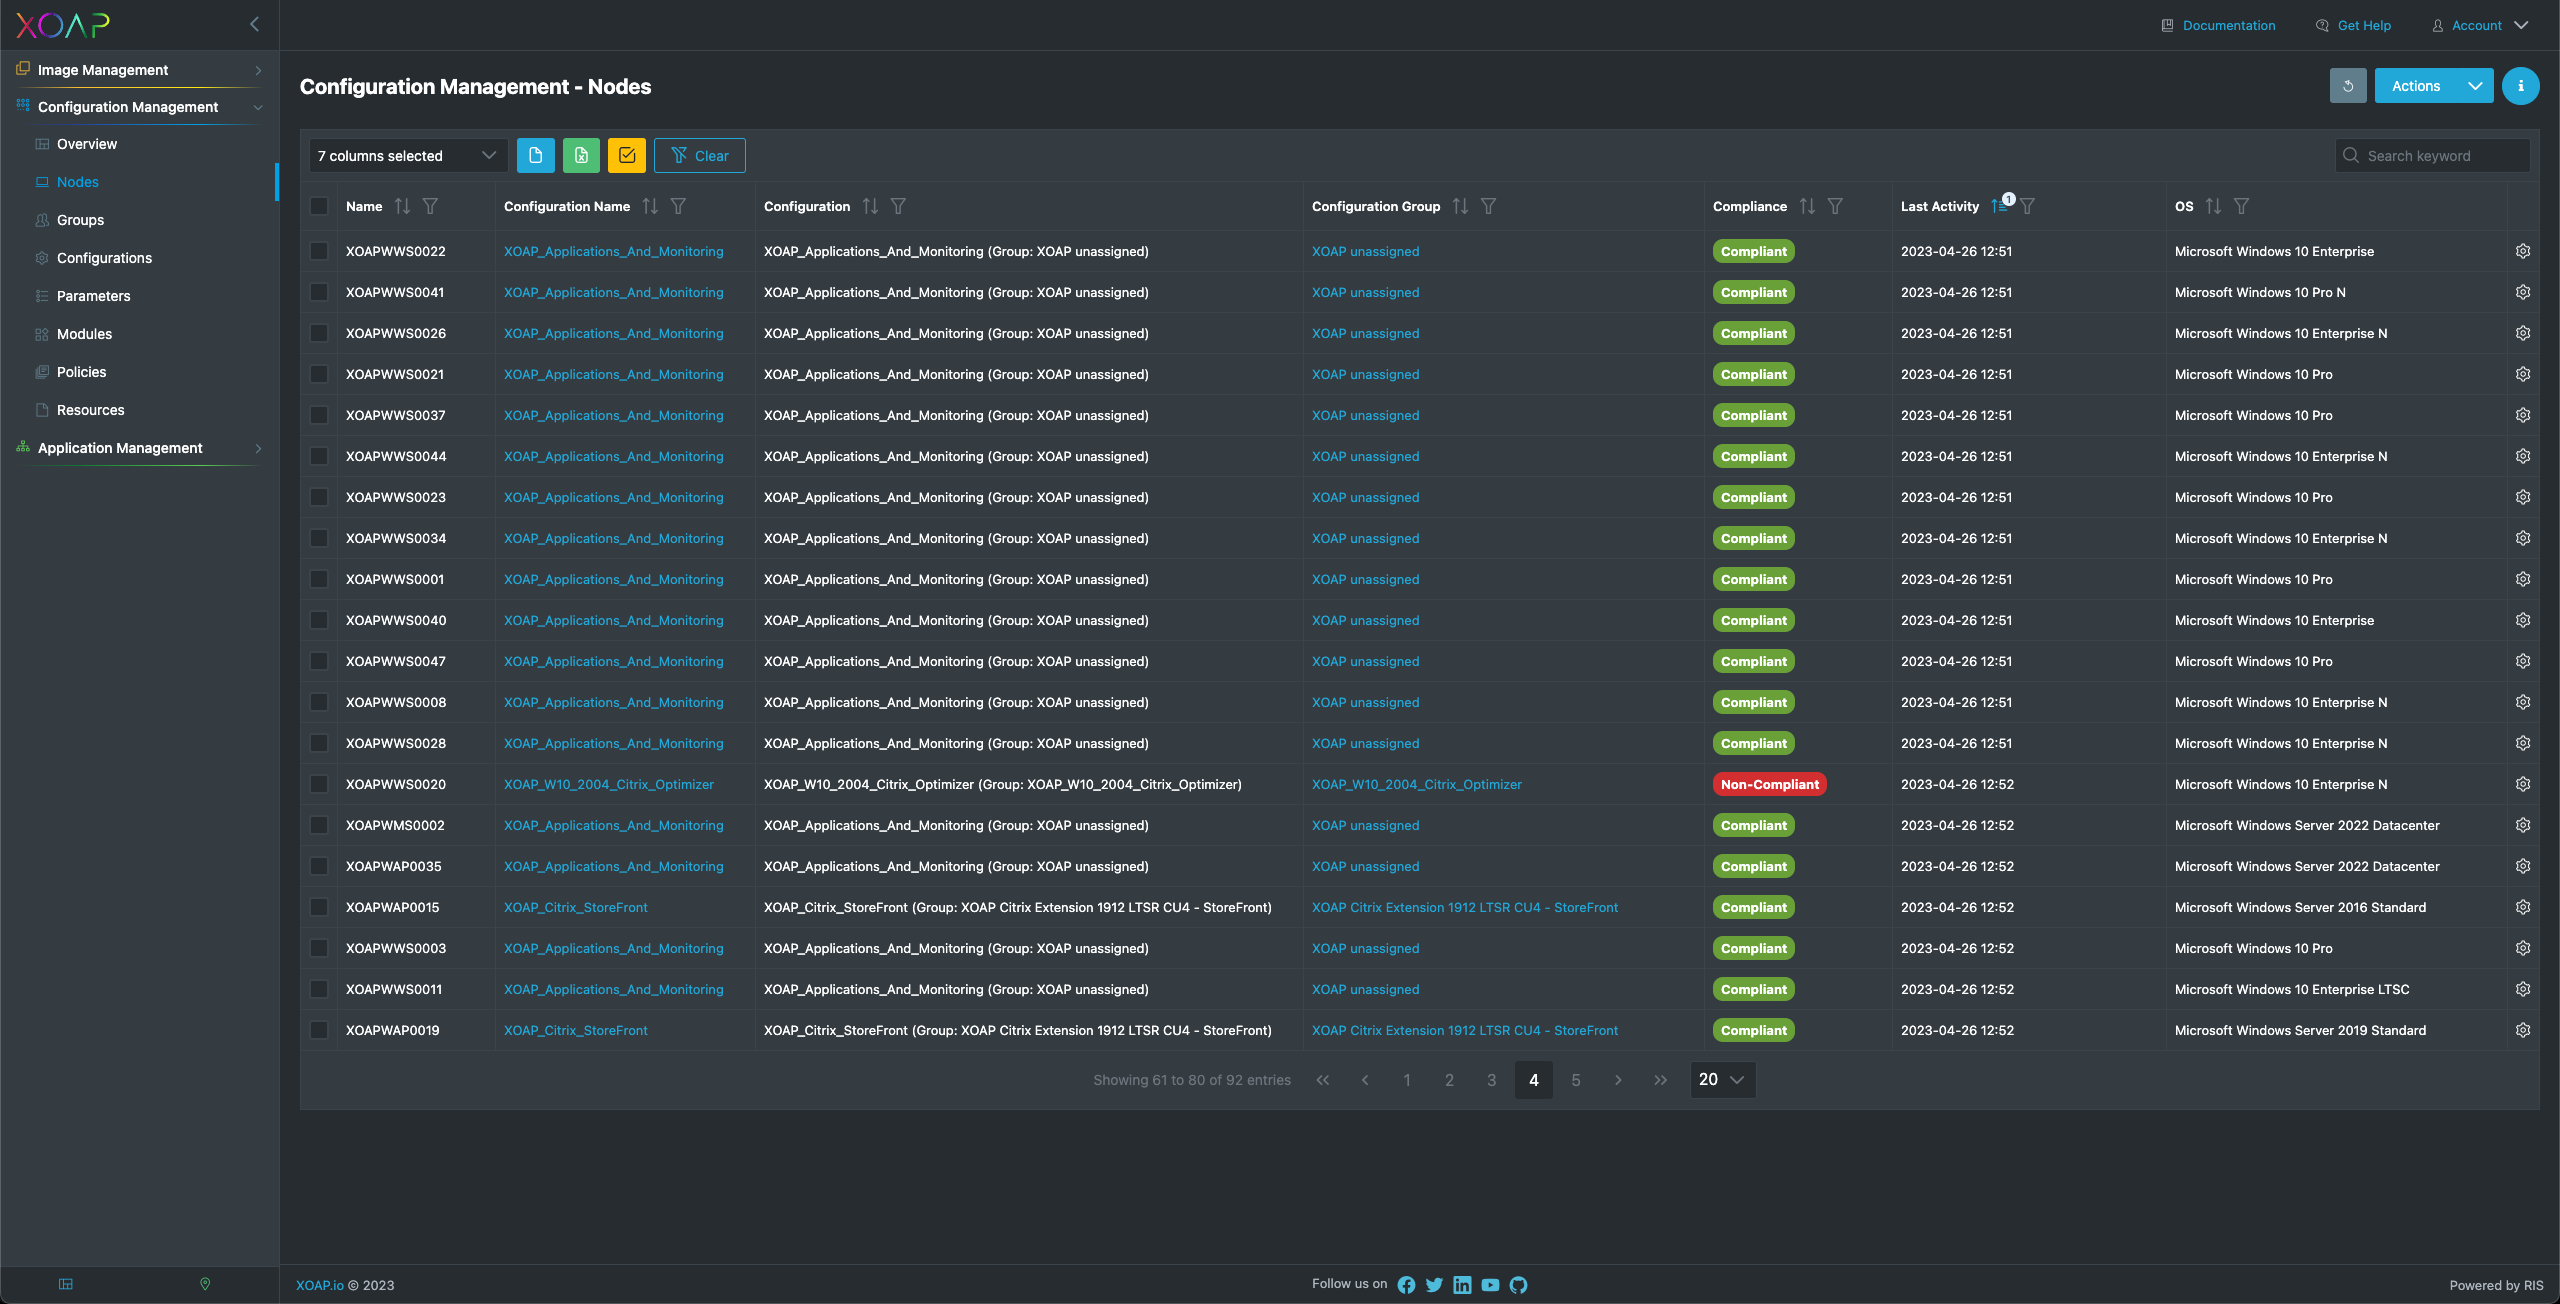Open the LinkedIn icon in footer

1462,1285
